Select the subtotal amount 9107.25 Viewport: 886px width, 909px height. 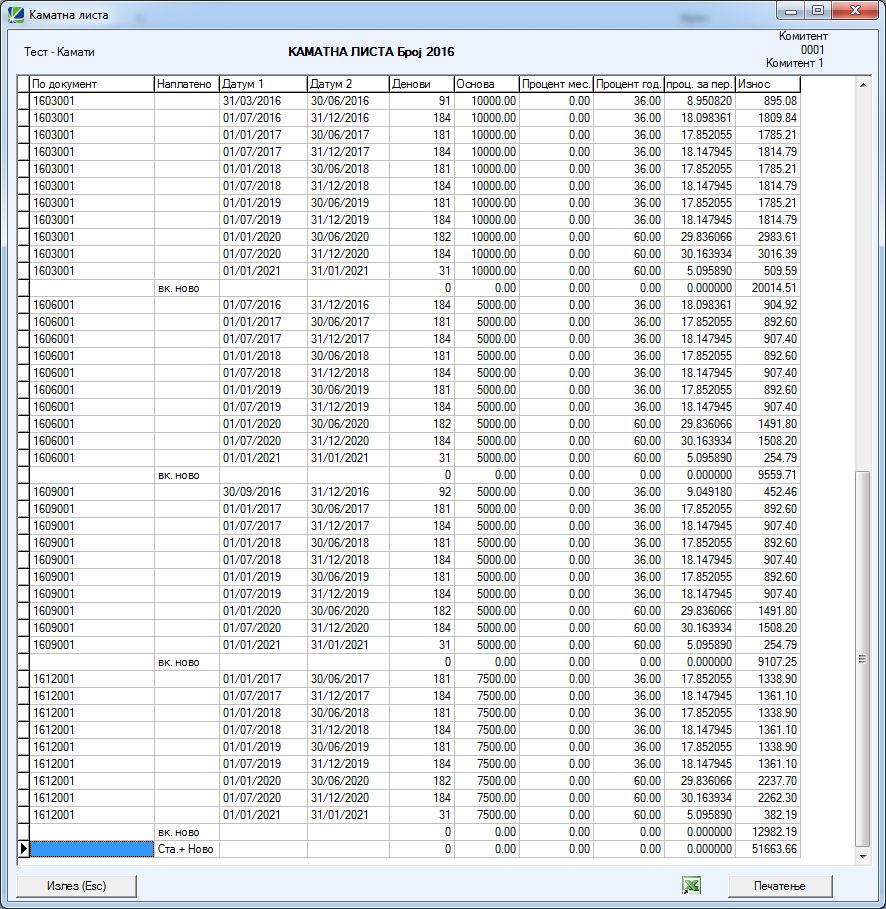coord(768,661)
